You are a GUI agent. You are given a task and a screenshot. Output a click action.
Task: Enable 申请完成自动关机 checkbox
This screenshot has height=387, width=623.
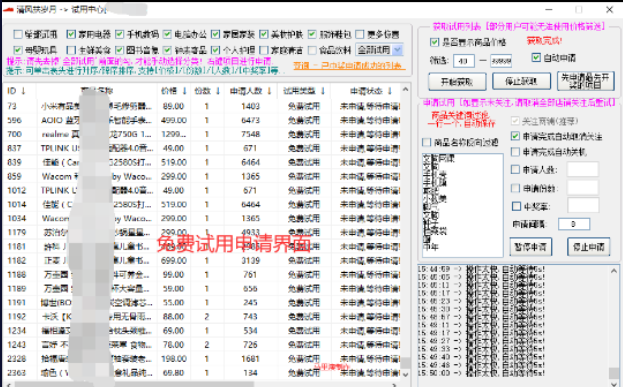point(515,152)
